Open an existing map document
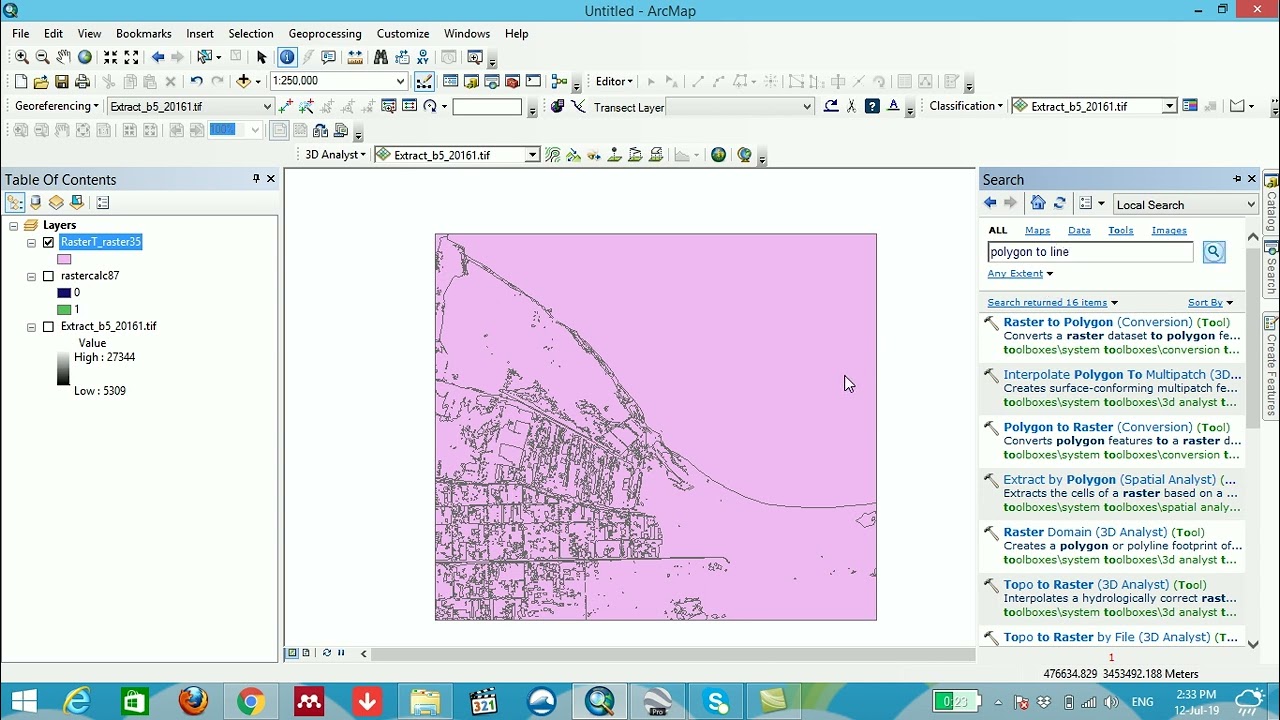Viewport: 1280px width, 720px height. point(41,81)
